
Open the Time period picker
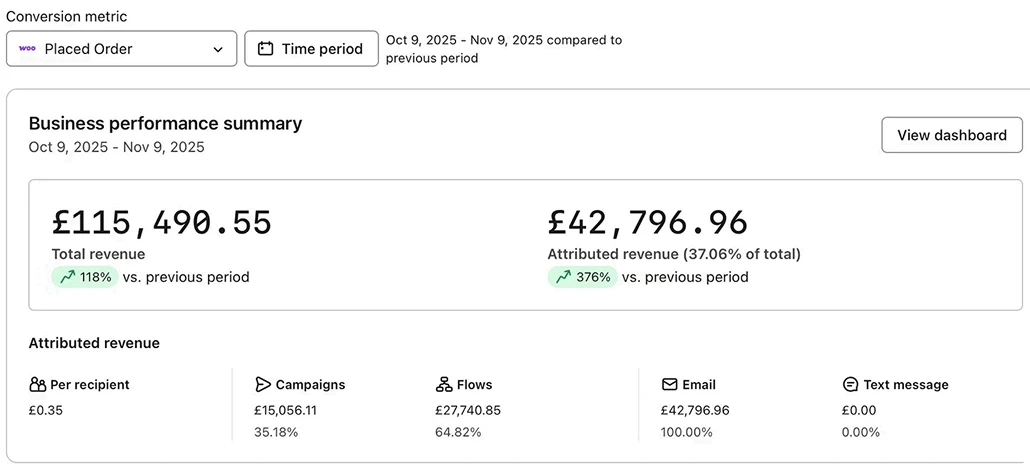311,48
